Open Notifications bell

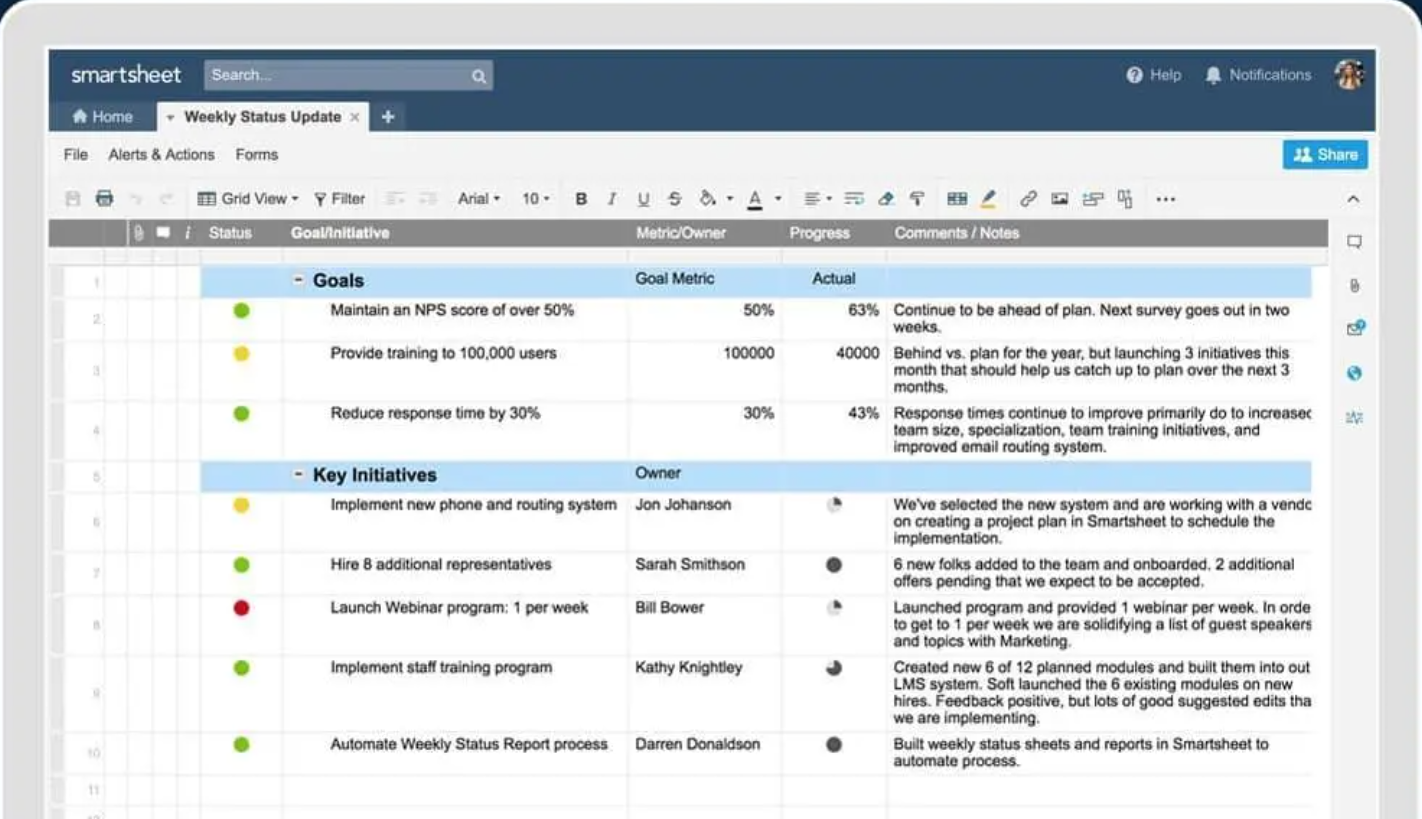[x=1258, y=75]
